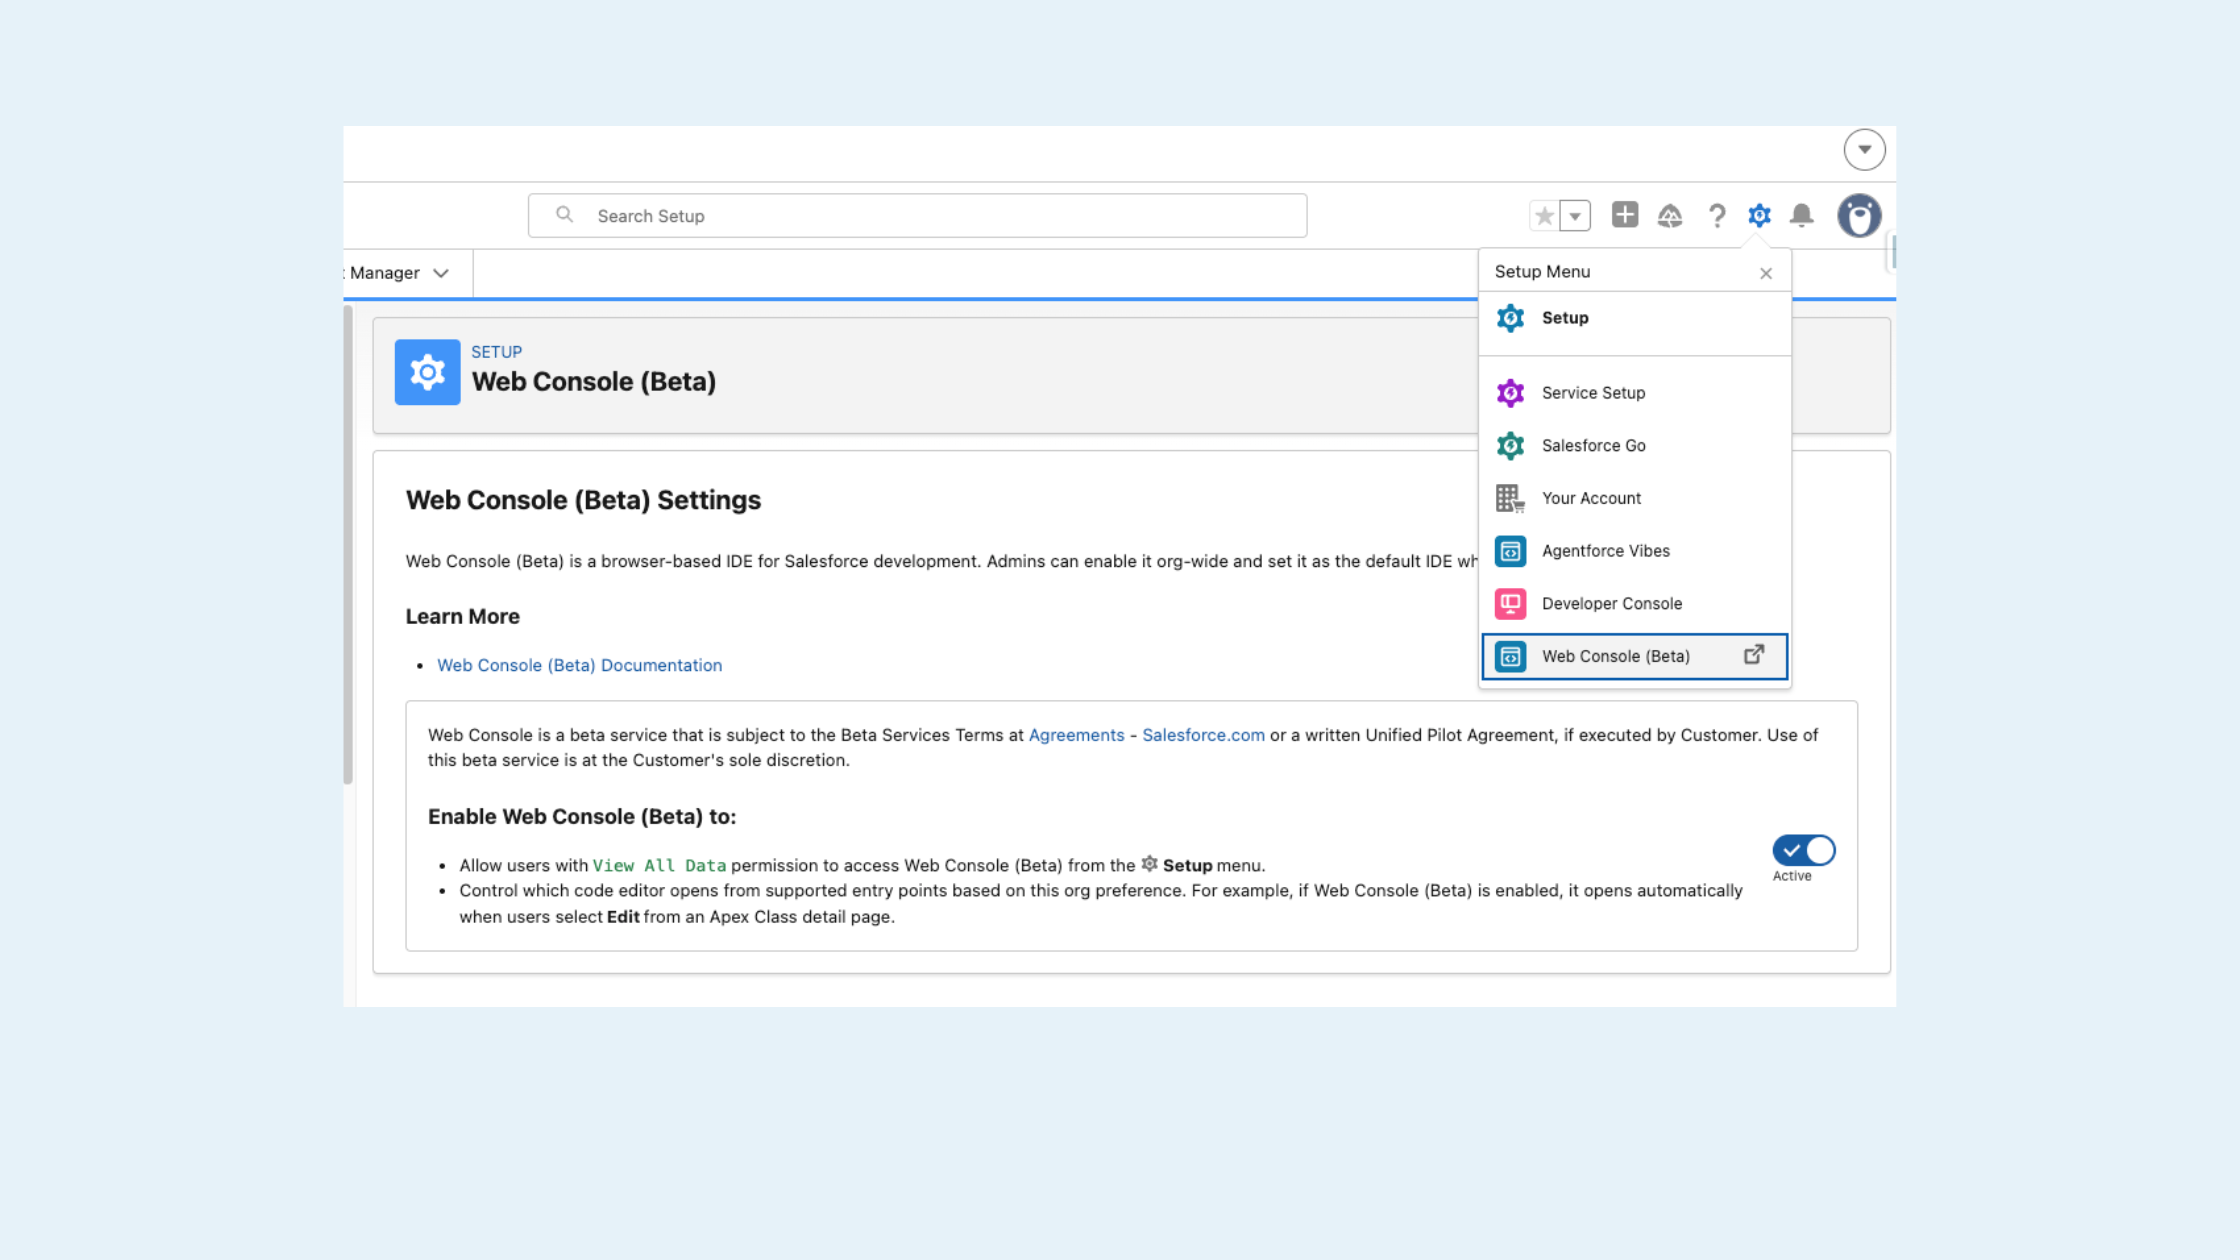
Task: Select Setup in the Setup Menu
Action: pos(1634,318)
